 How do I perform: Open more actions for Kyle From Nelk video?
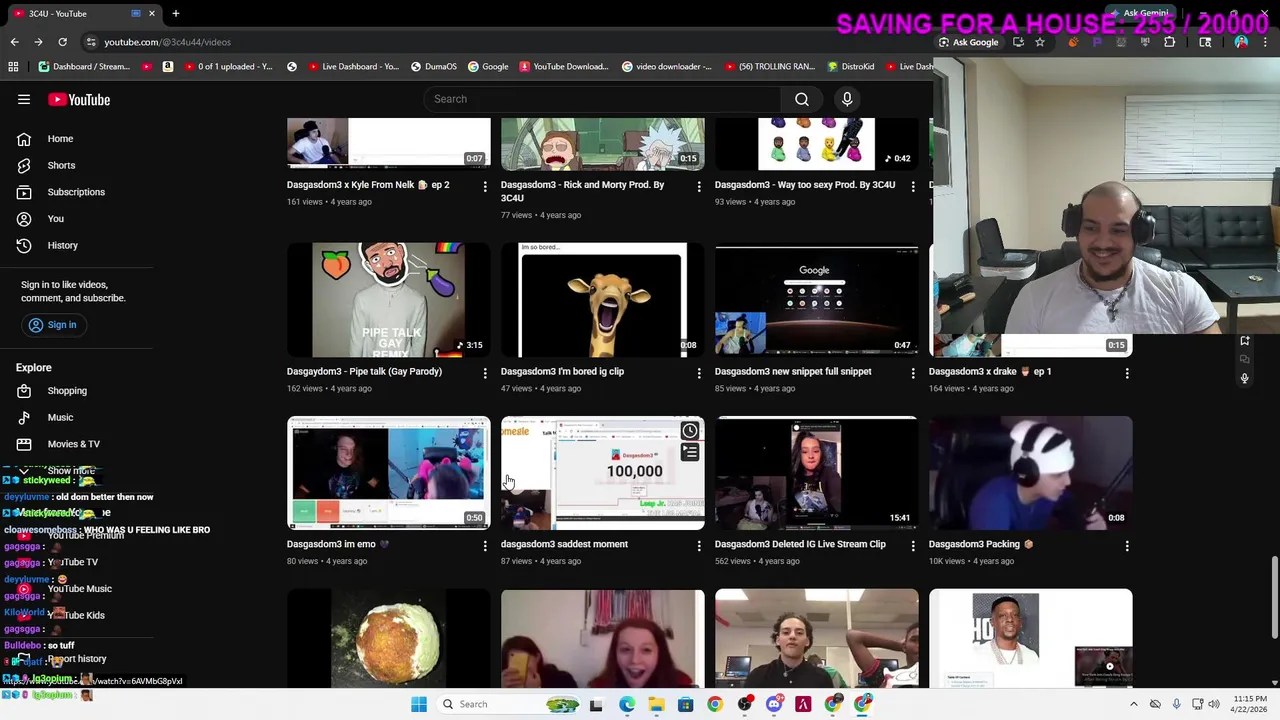(485, 187)
